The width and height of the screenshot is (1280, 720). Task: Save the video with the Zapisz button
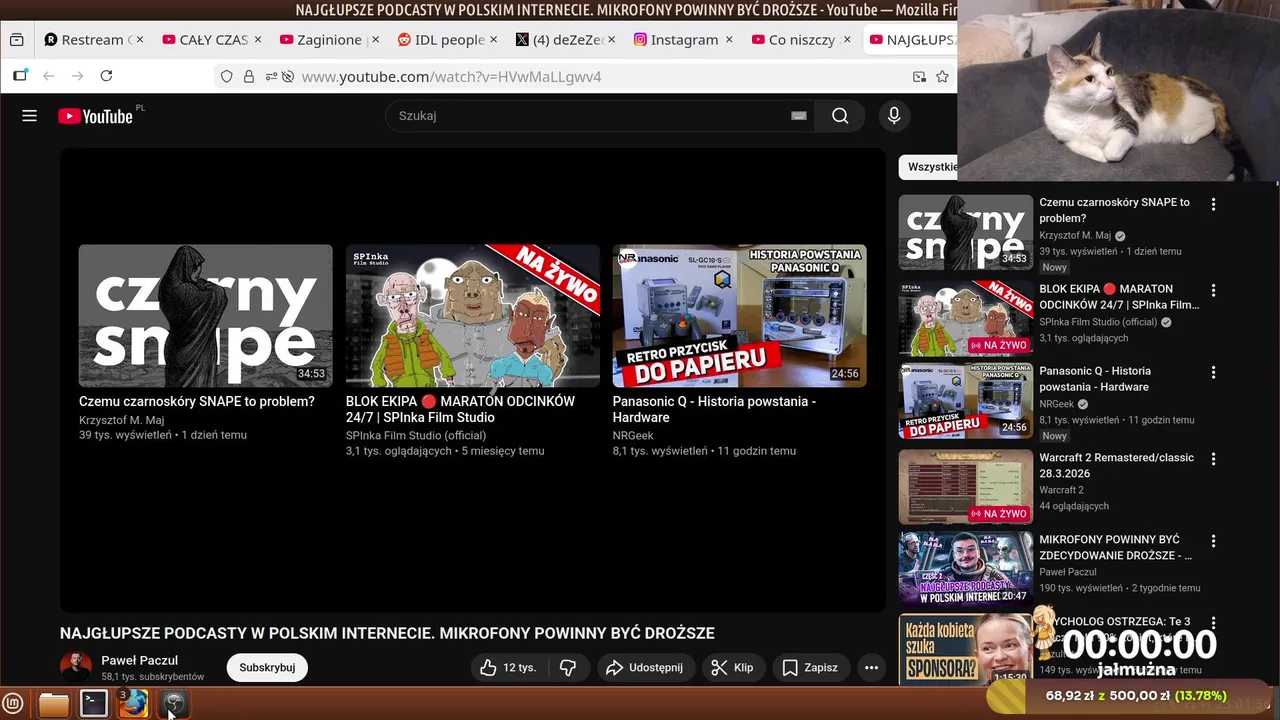point(810,667)
